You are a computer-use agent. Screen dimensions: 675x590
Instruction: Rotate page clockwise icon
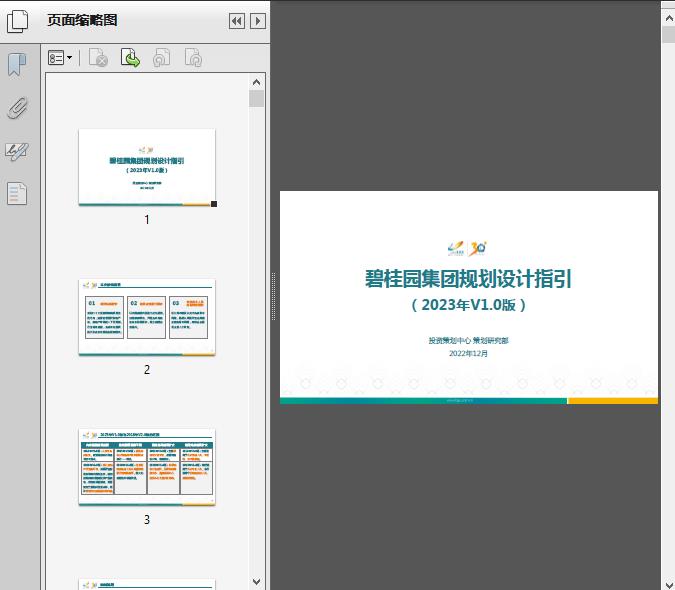pyautogui.click(x=193, y=58)
